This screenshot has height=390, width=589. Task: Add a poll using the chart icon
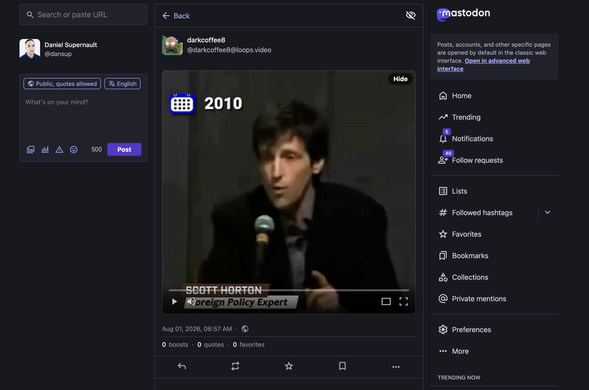click(45, 150)
